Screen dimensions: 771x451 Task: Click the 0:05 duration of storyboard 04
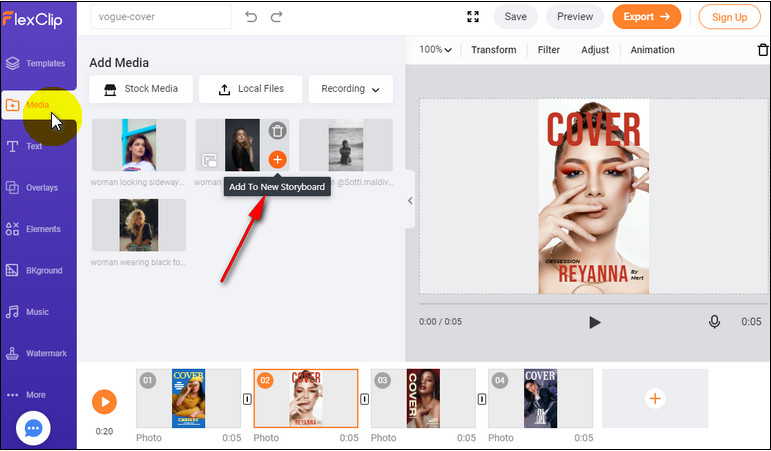[584, 438]
